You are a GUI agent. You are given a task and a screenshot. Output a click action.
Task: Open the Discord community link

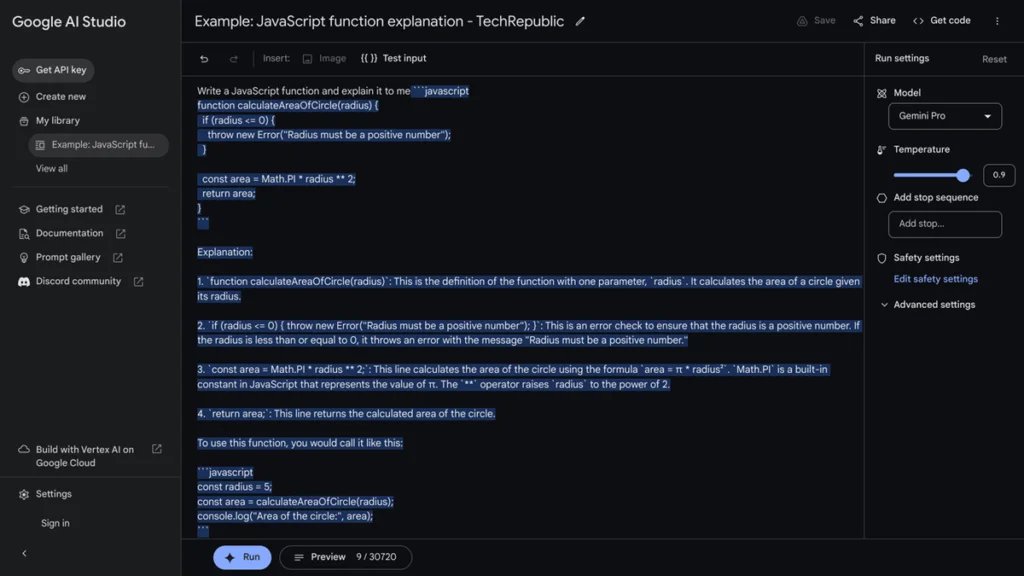(80, 281)
